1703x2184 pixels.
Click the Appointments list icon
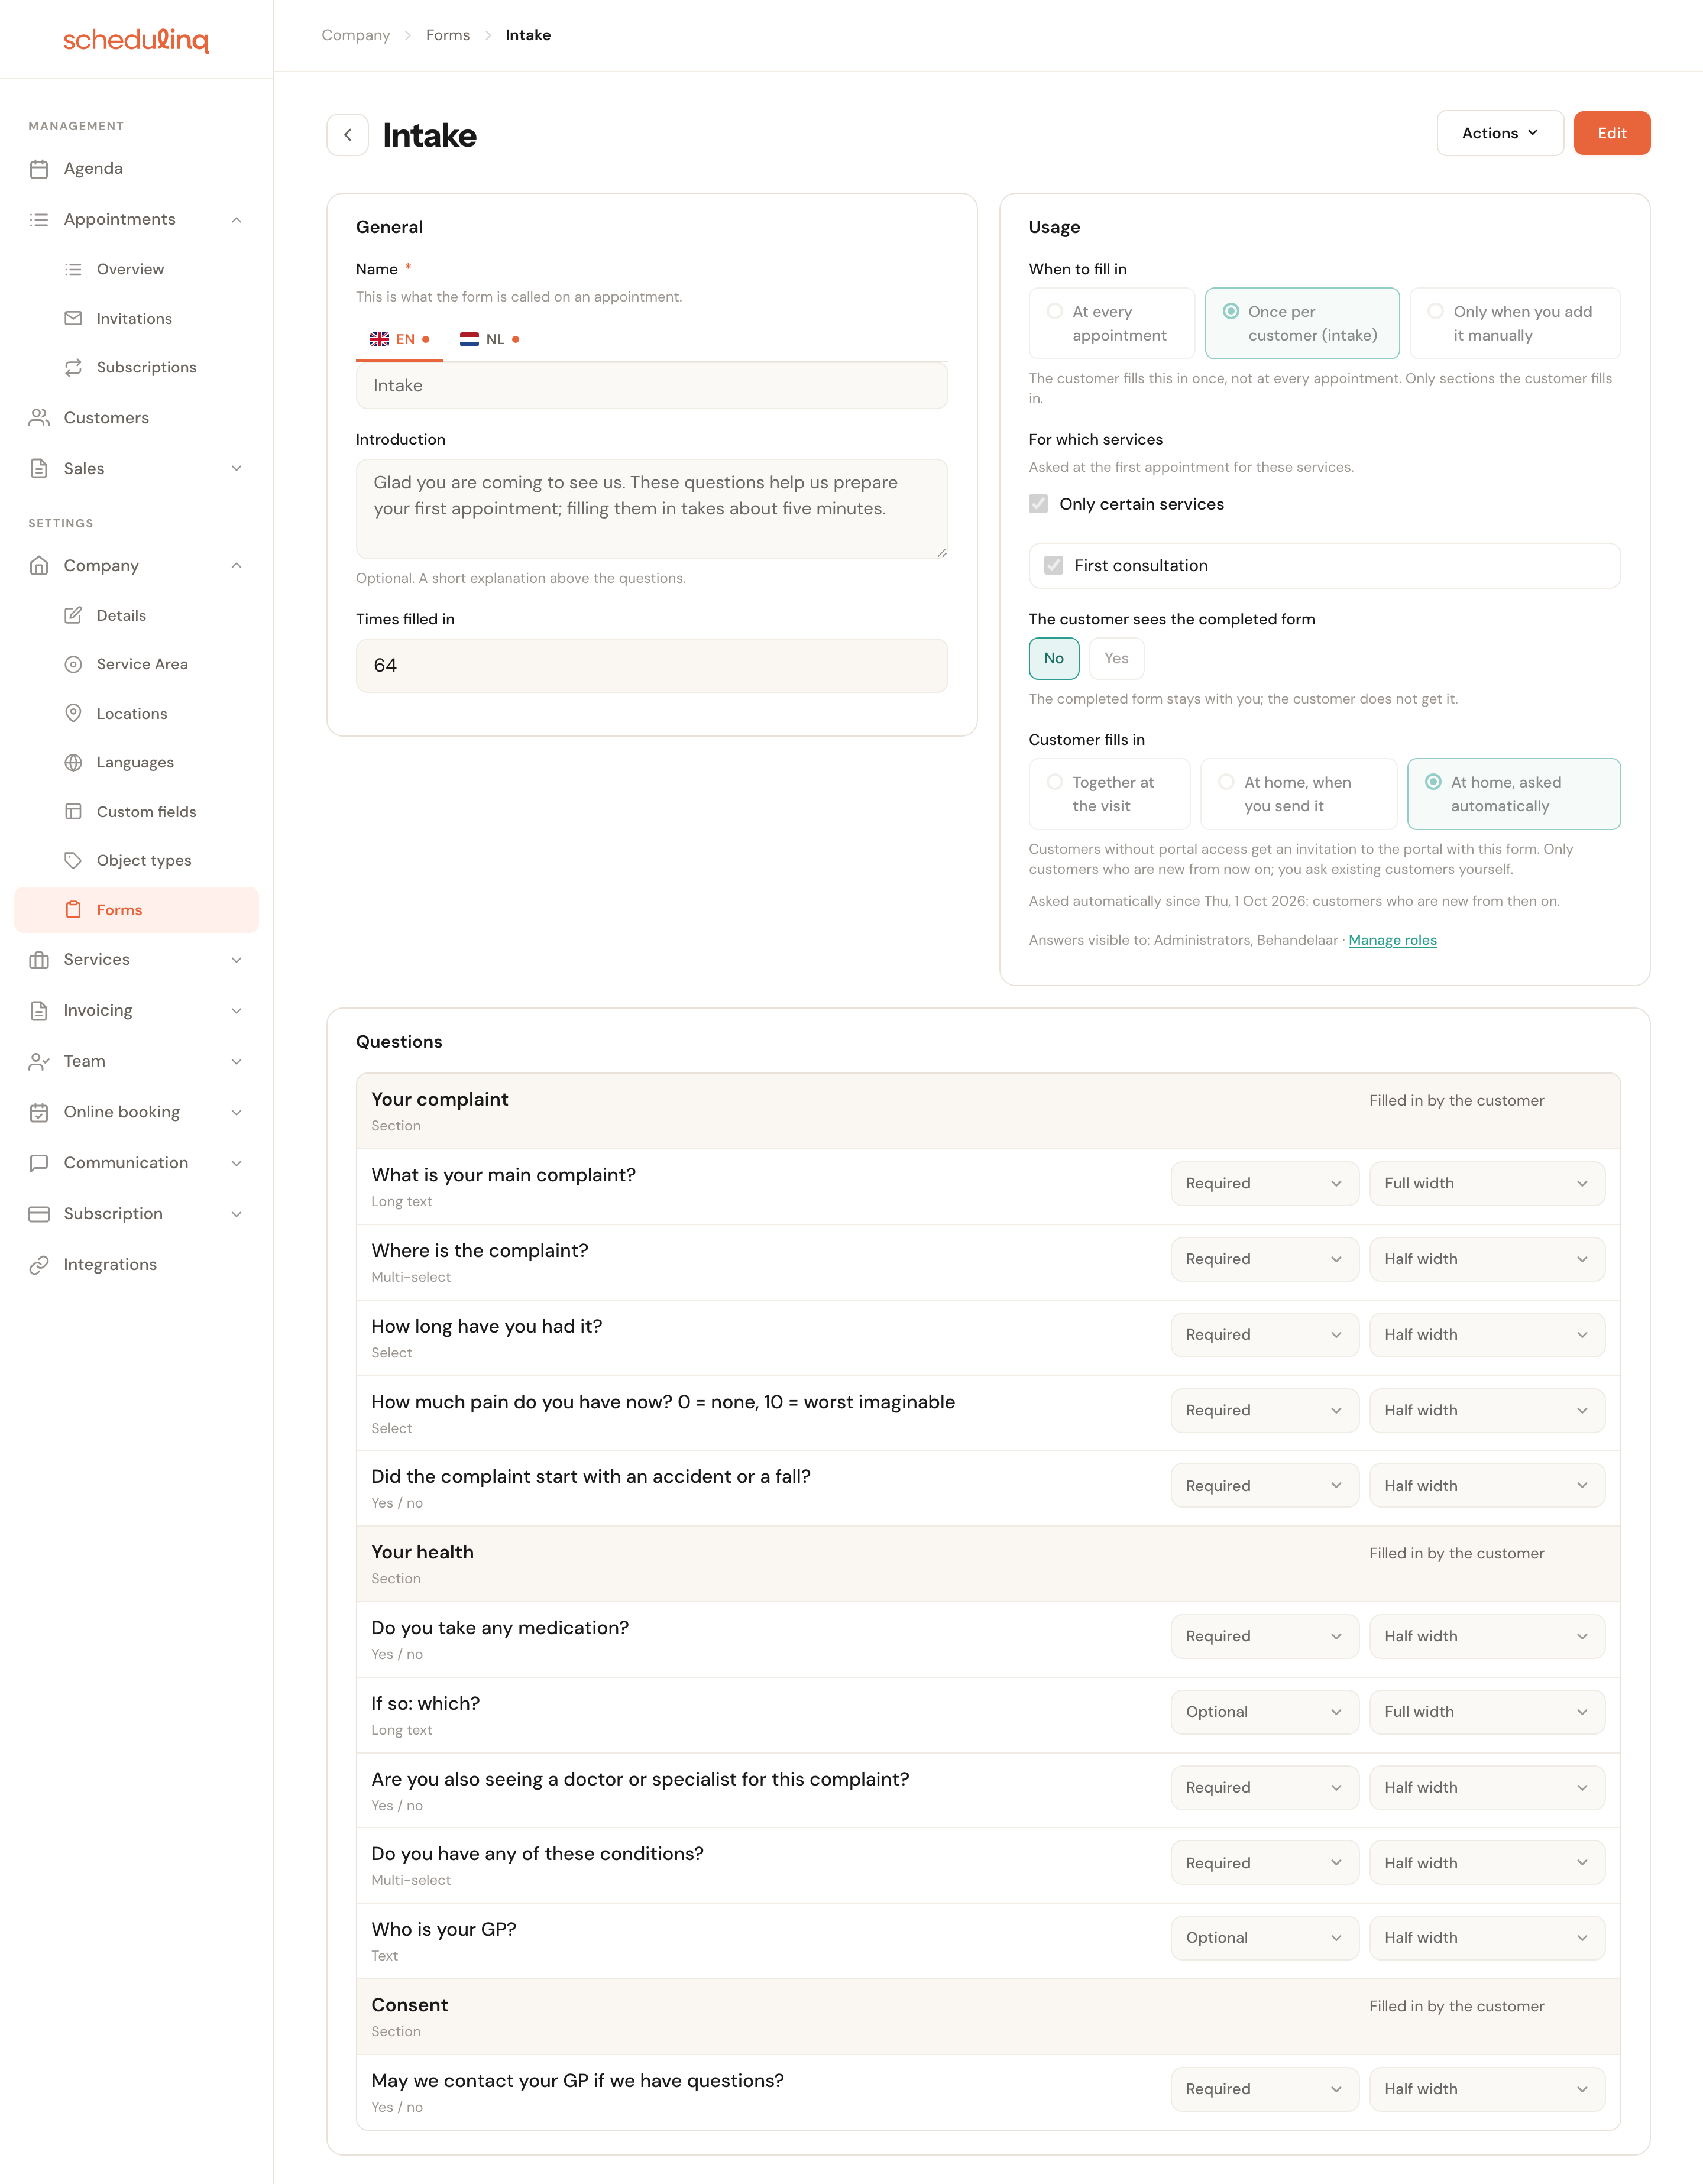[x=39, y=220]
